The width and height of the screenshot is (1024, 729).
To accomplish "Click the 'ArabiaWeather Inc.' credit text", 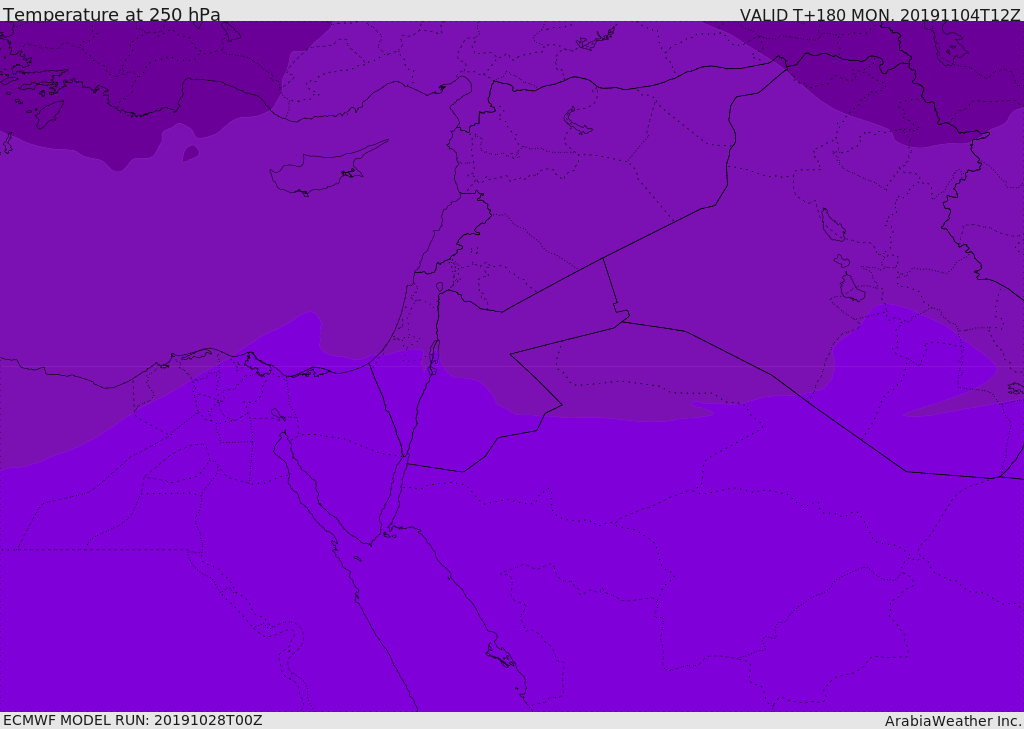I will [x=953, y=721].
